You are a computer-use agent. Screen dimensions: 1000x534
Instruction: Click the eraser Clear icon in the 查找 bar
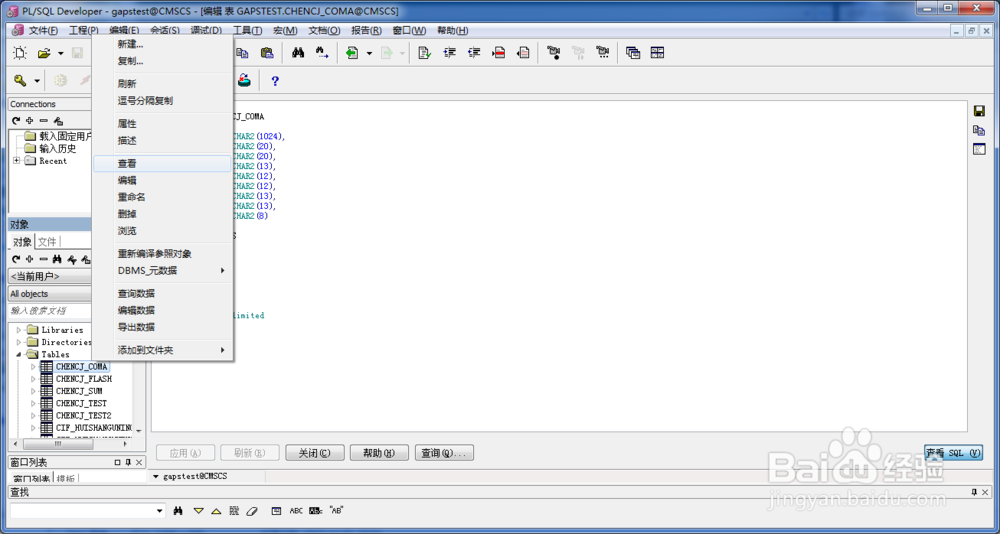pos(252,511)
